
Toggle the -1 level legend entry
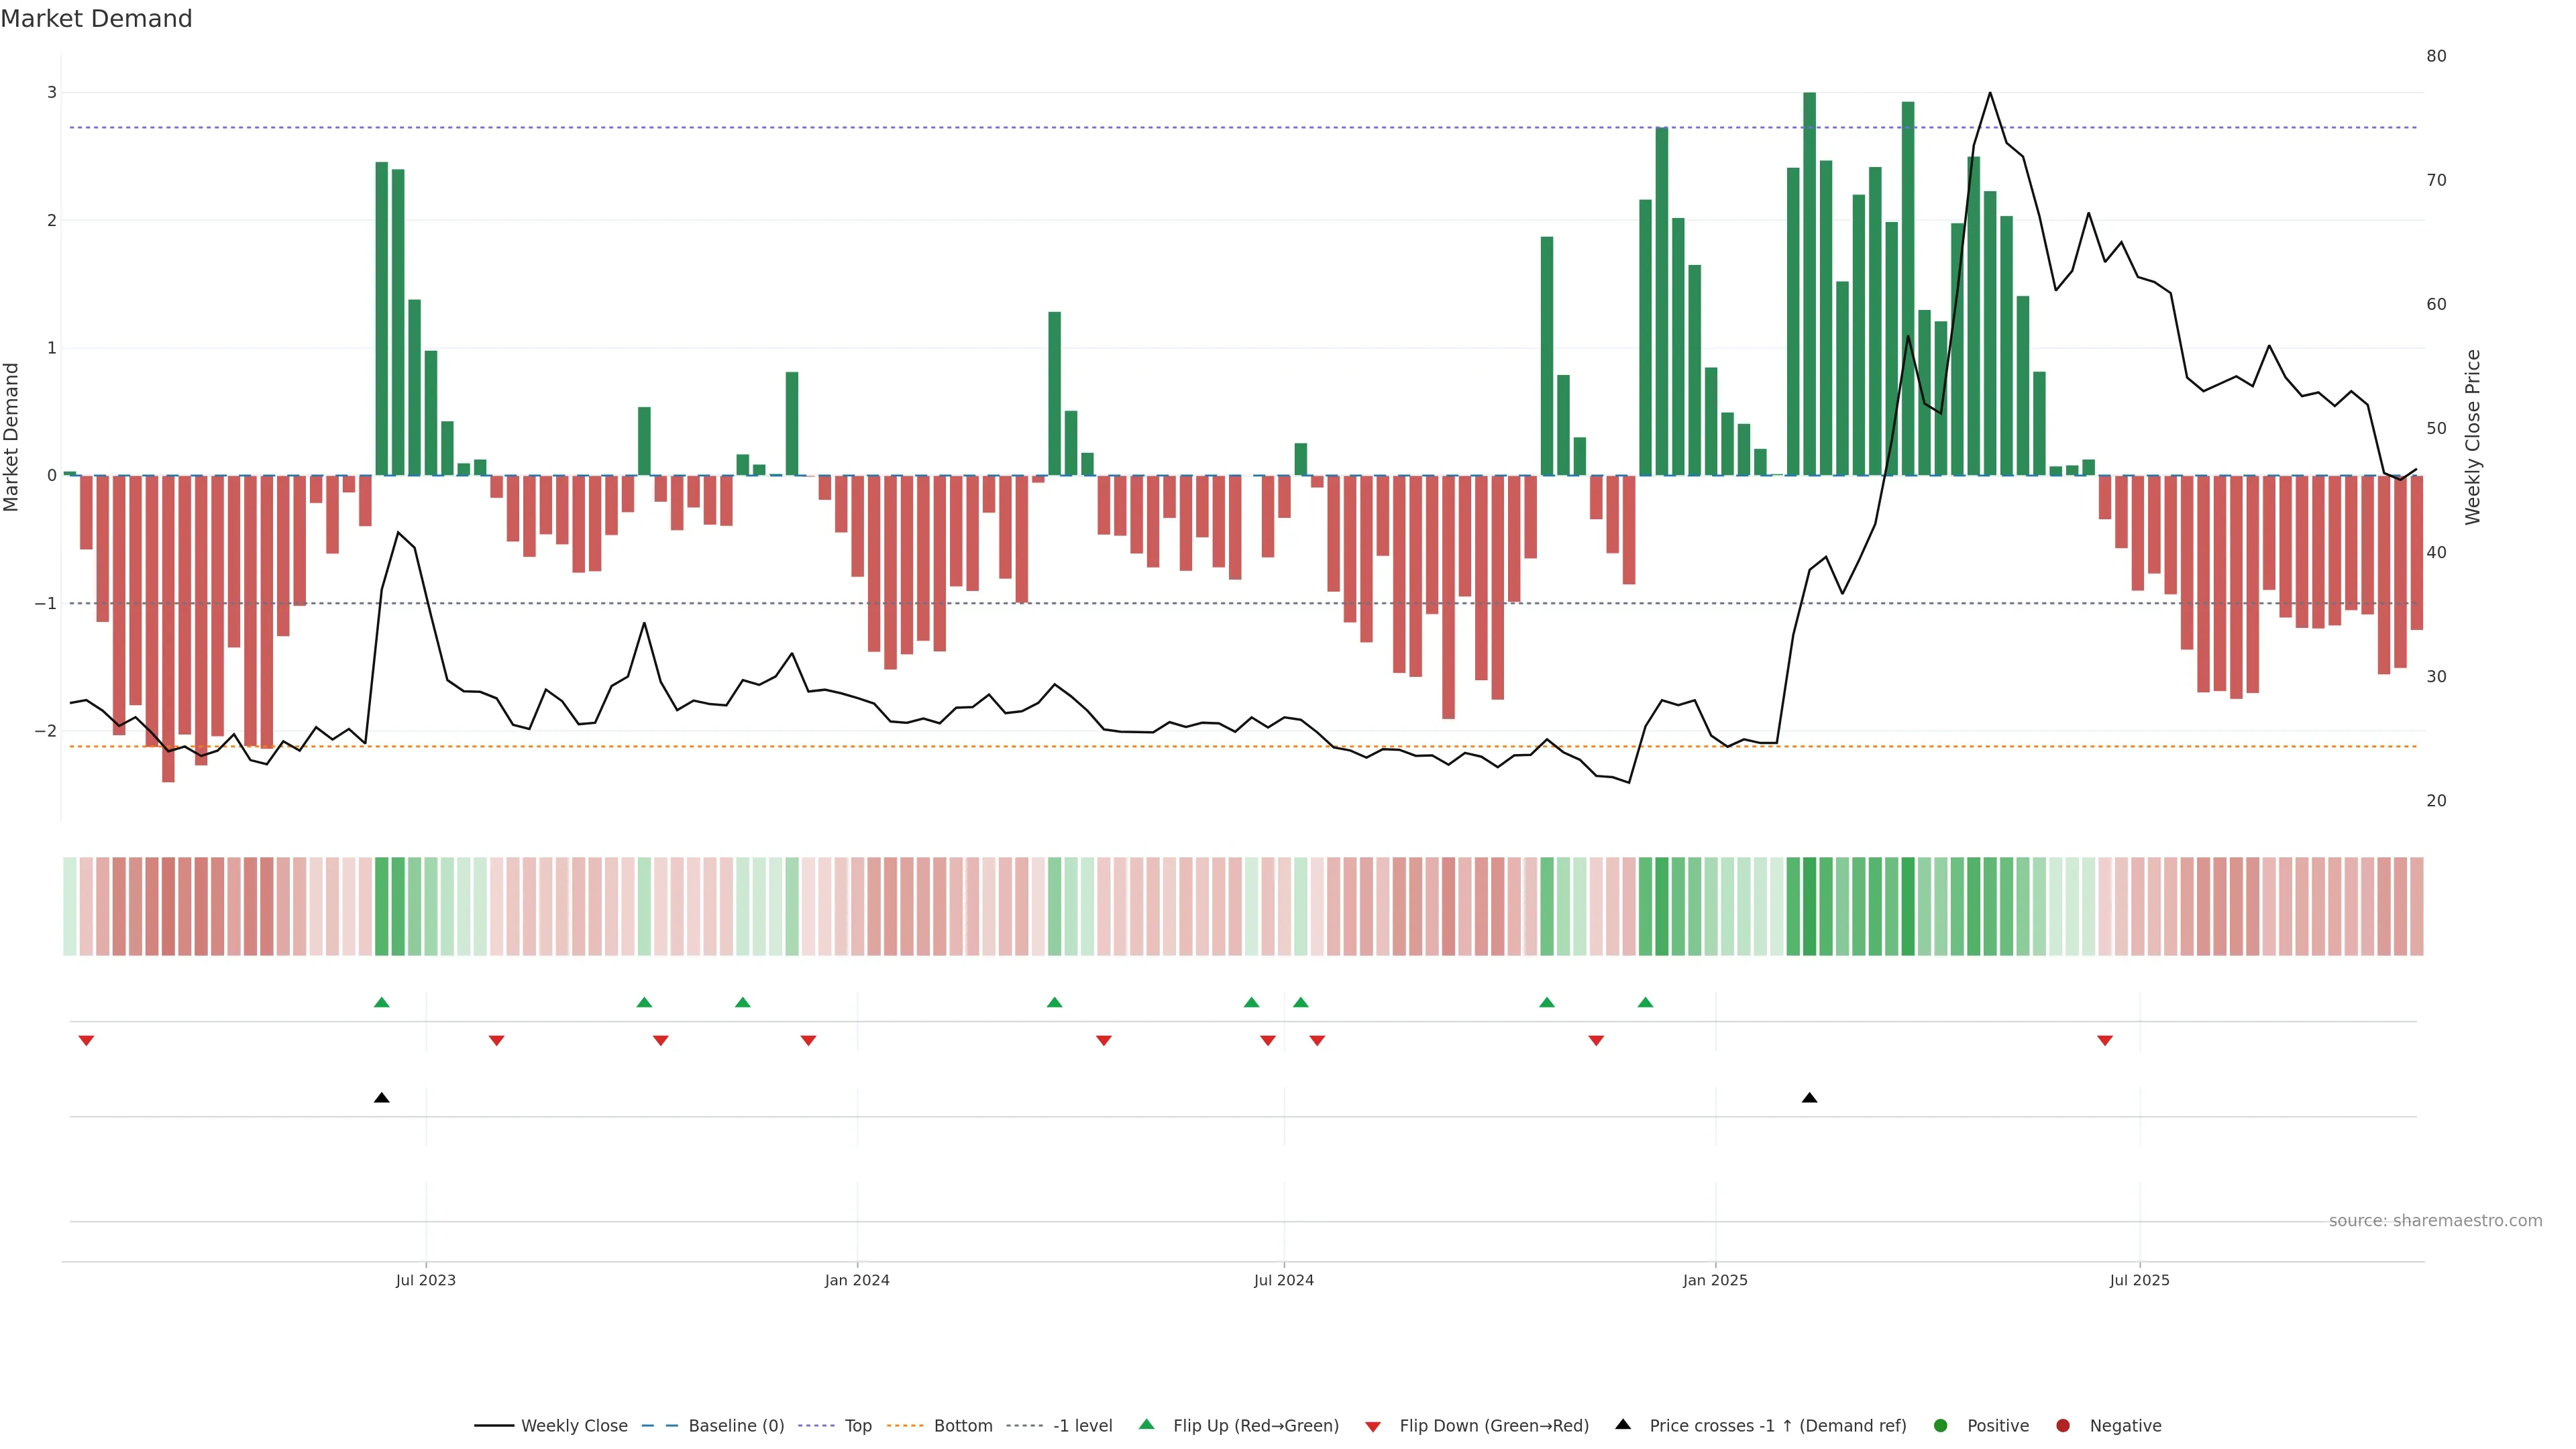tap(1082, 1425)
